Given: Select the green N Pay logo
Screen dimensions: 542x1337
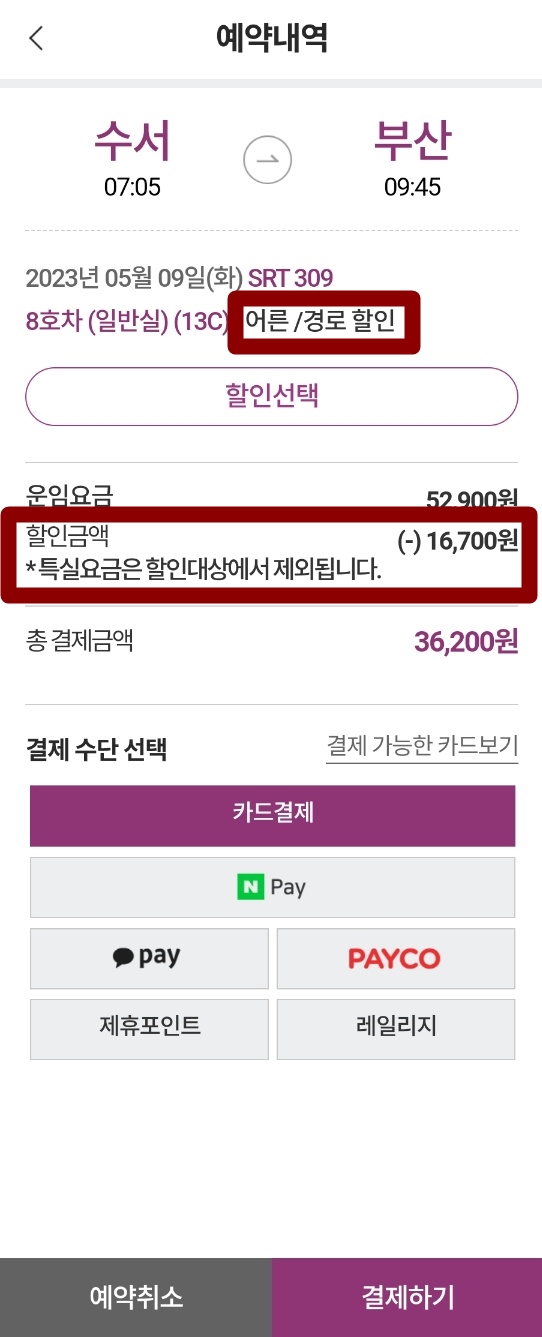Looking at the screenshot, I should tap(249, 887).
